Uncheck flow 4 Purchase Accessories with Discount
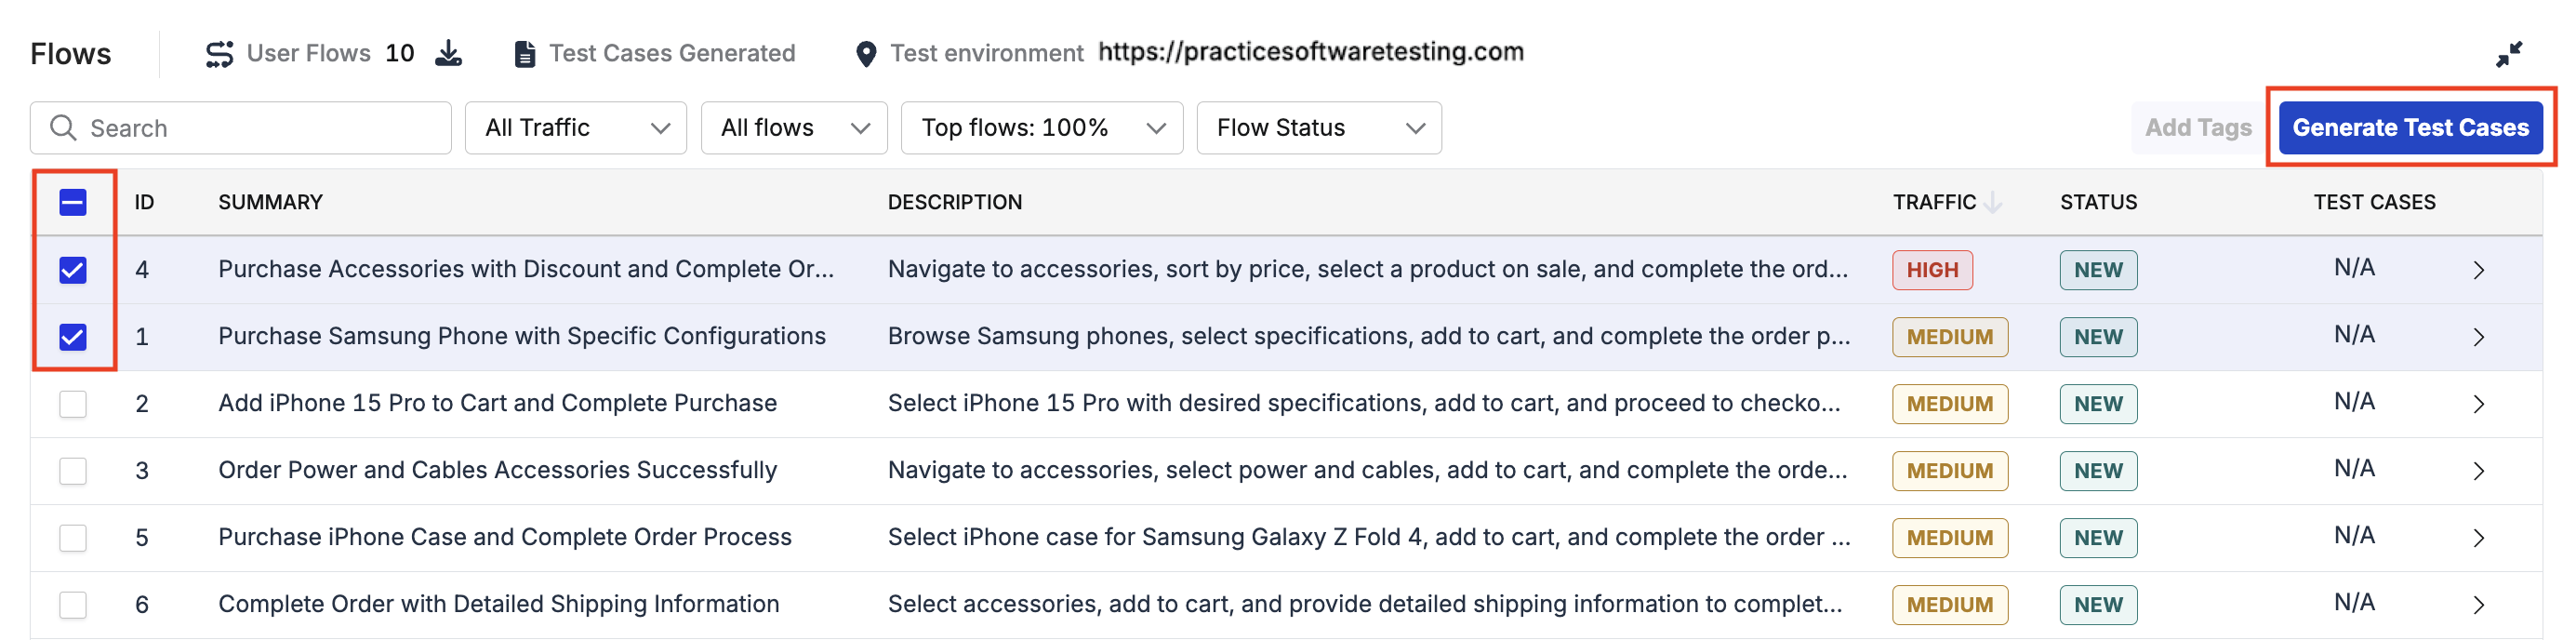2576x640 pixels. (72, 269)
